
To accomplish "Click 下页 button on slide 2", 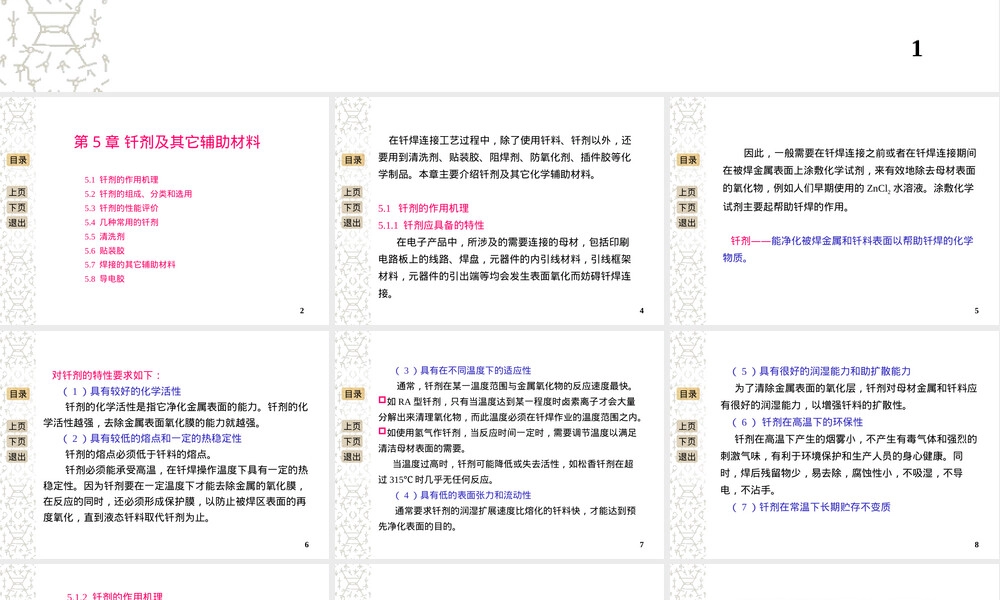I will click(17, 207).
